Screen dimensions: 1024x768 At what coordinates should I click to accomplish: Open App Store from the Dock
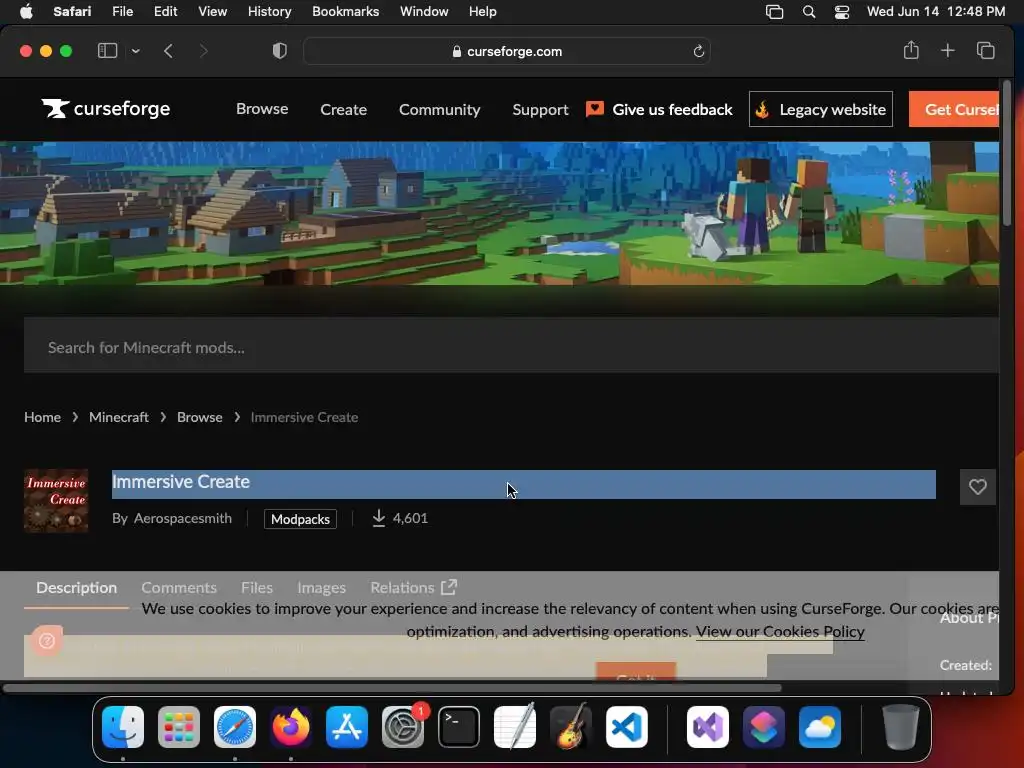coord(347,727)
